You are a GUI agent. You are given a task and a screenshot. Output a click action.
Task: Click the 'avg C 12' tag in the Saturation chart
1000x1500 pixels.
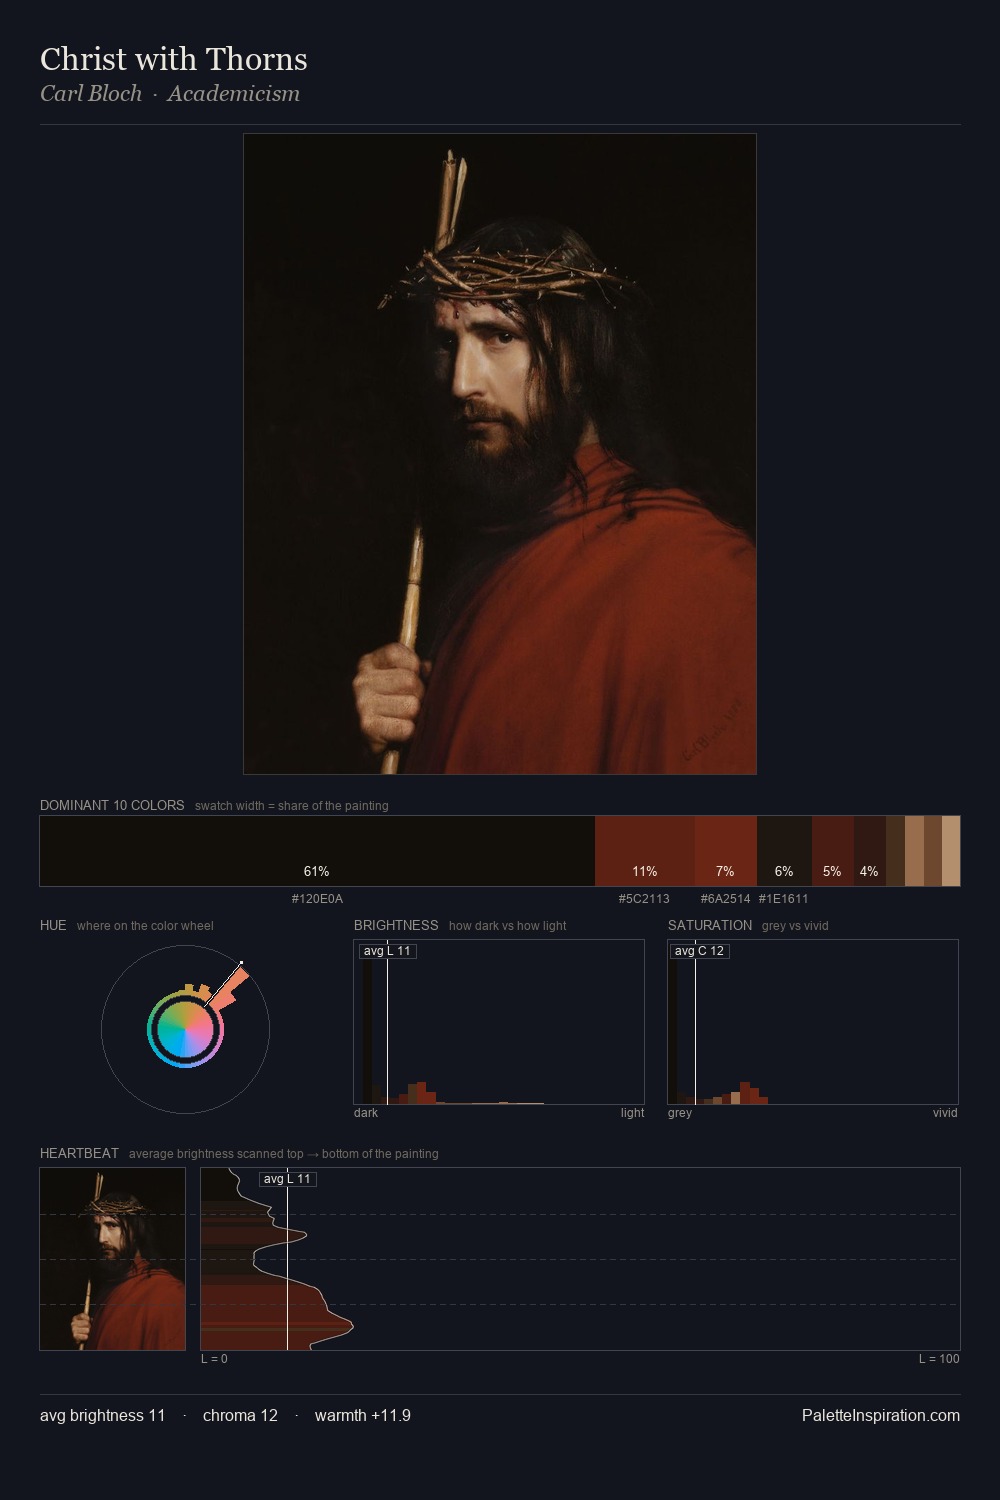pos(699,951)
